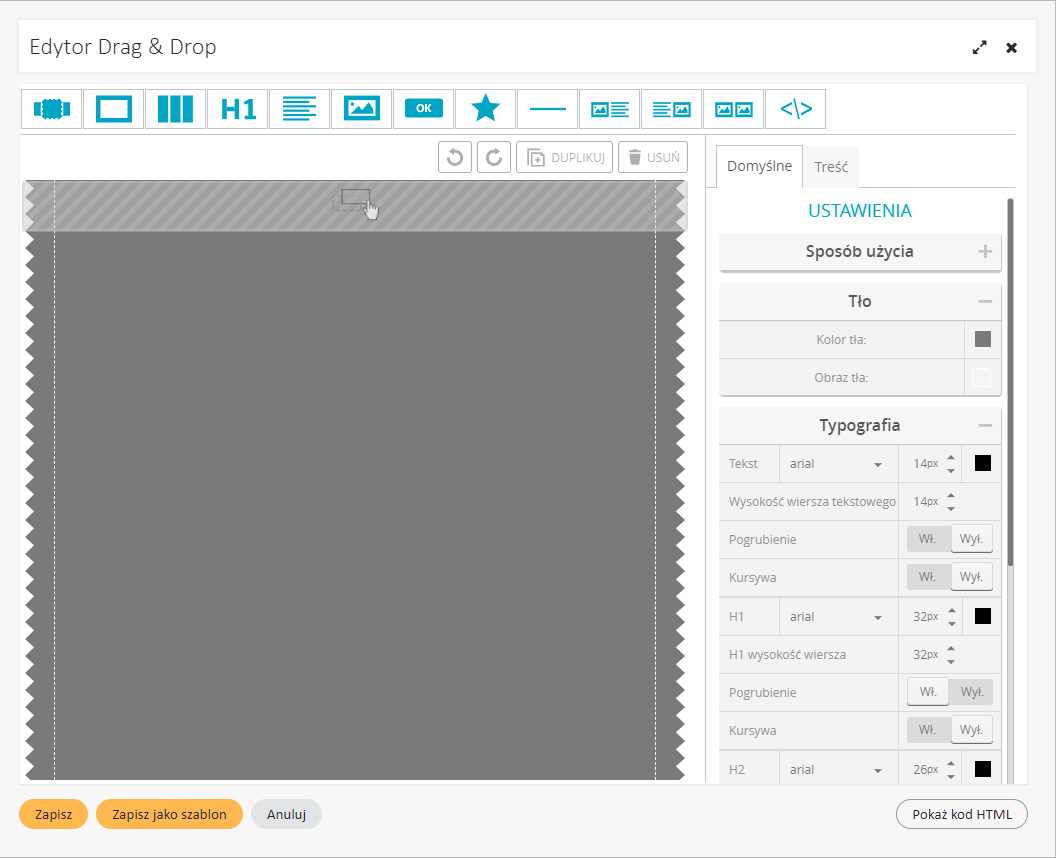Select the OK button block icon
Screen dimensions: 1056x858
click(x=423, y=109)
